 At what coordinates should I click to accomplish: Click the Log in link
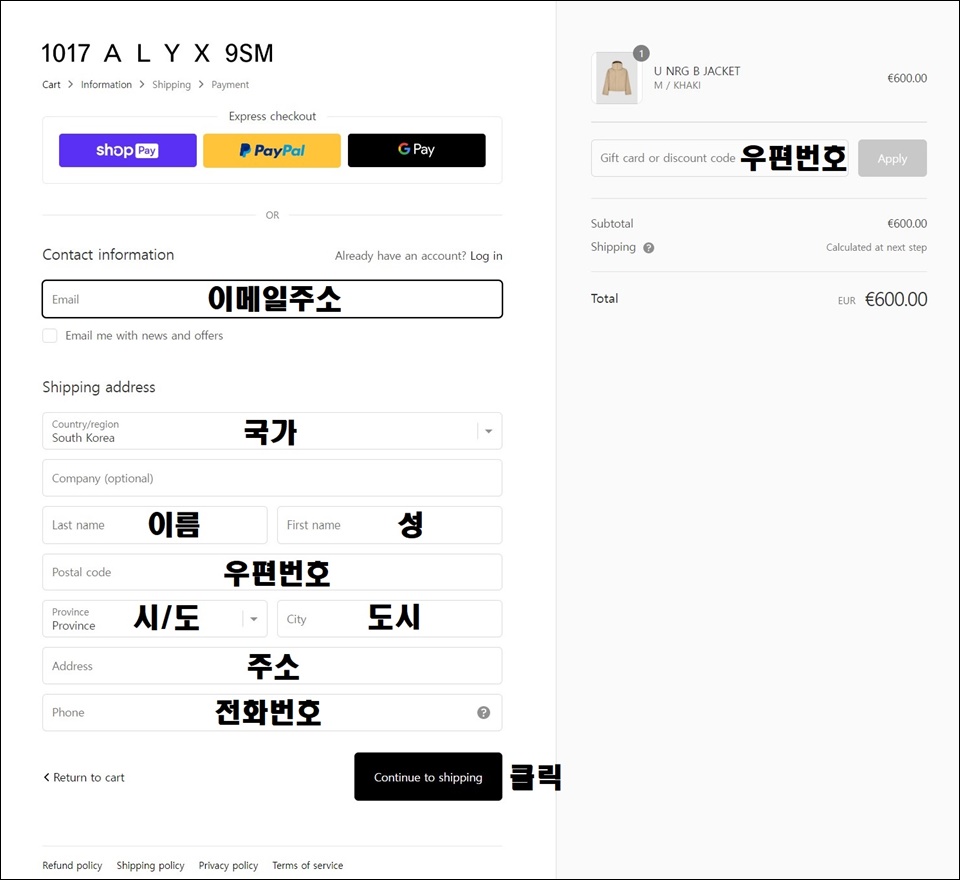coord(486,256)
